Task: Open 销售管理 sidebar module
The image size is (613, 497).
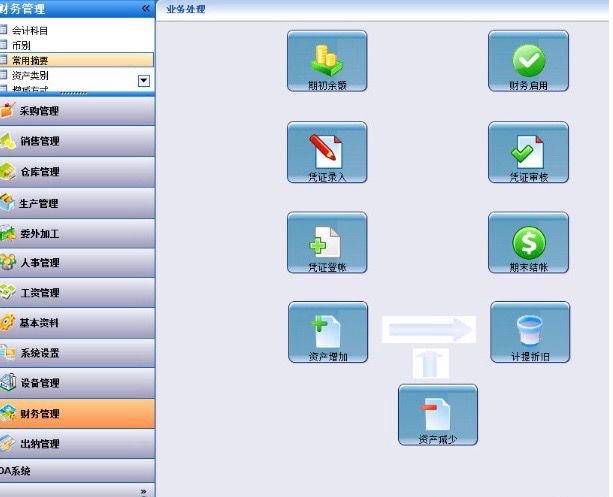Action: click(77, 141)
